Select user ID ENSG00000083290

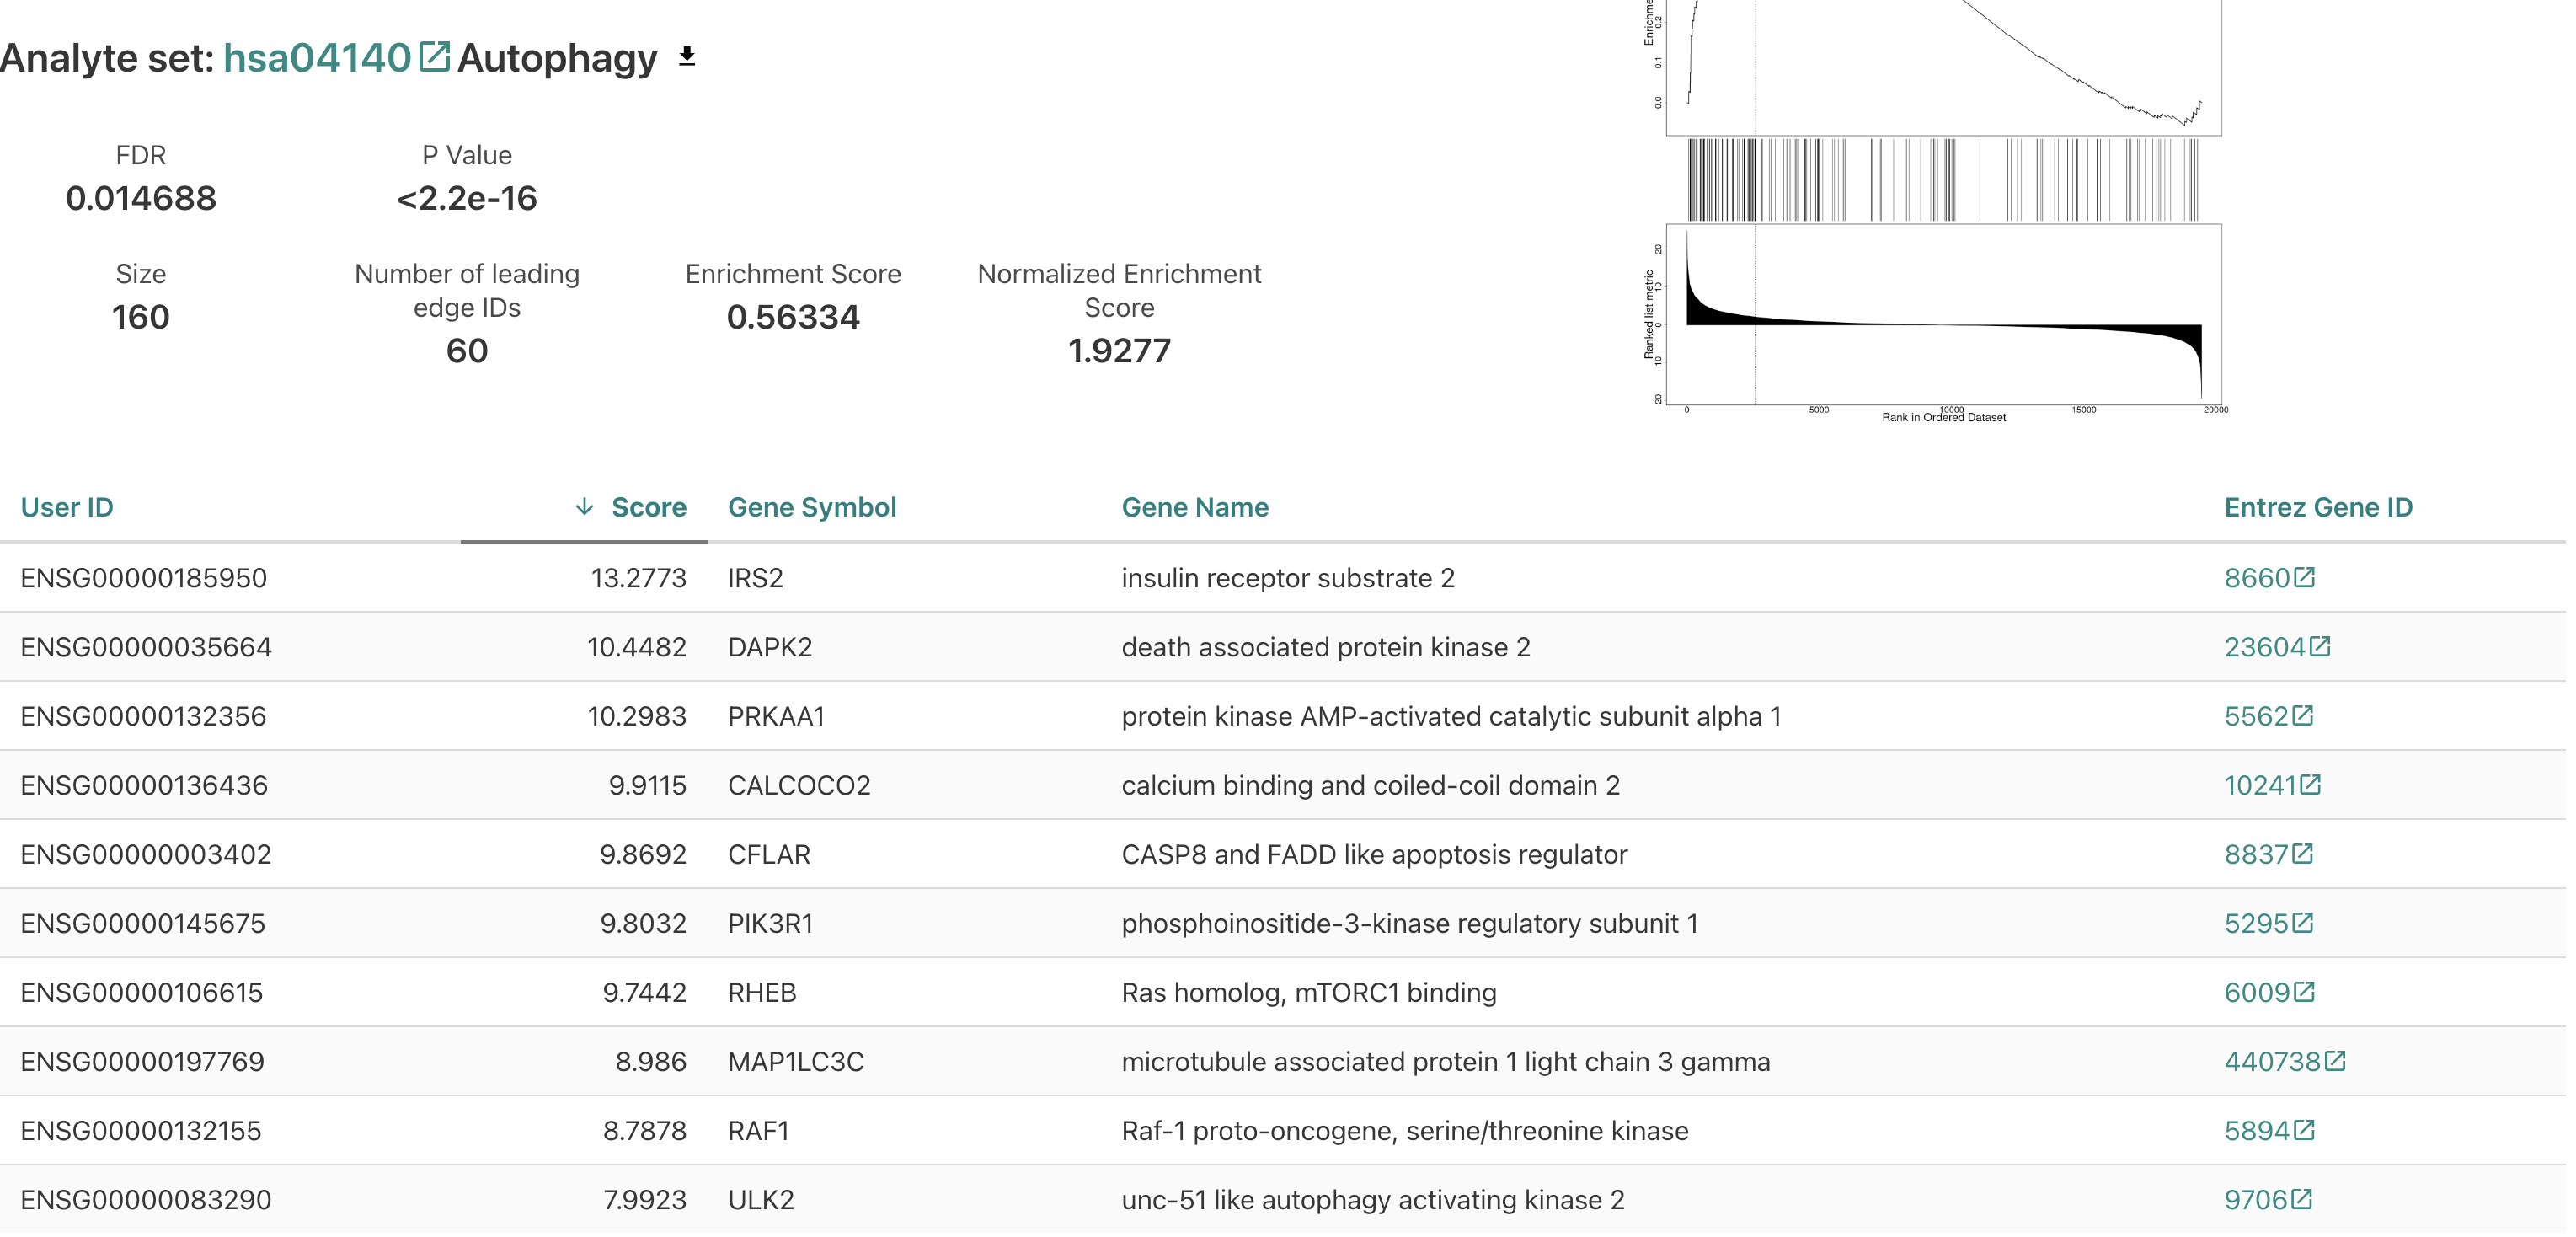146,1199
